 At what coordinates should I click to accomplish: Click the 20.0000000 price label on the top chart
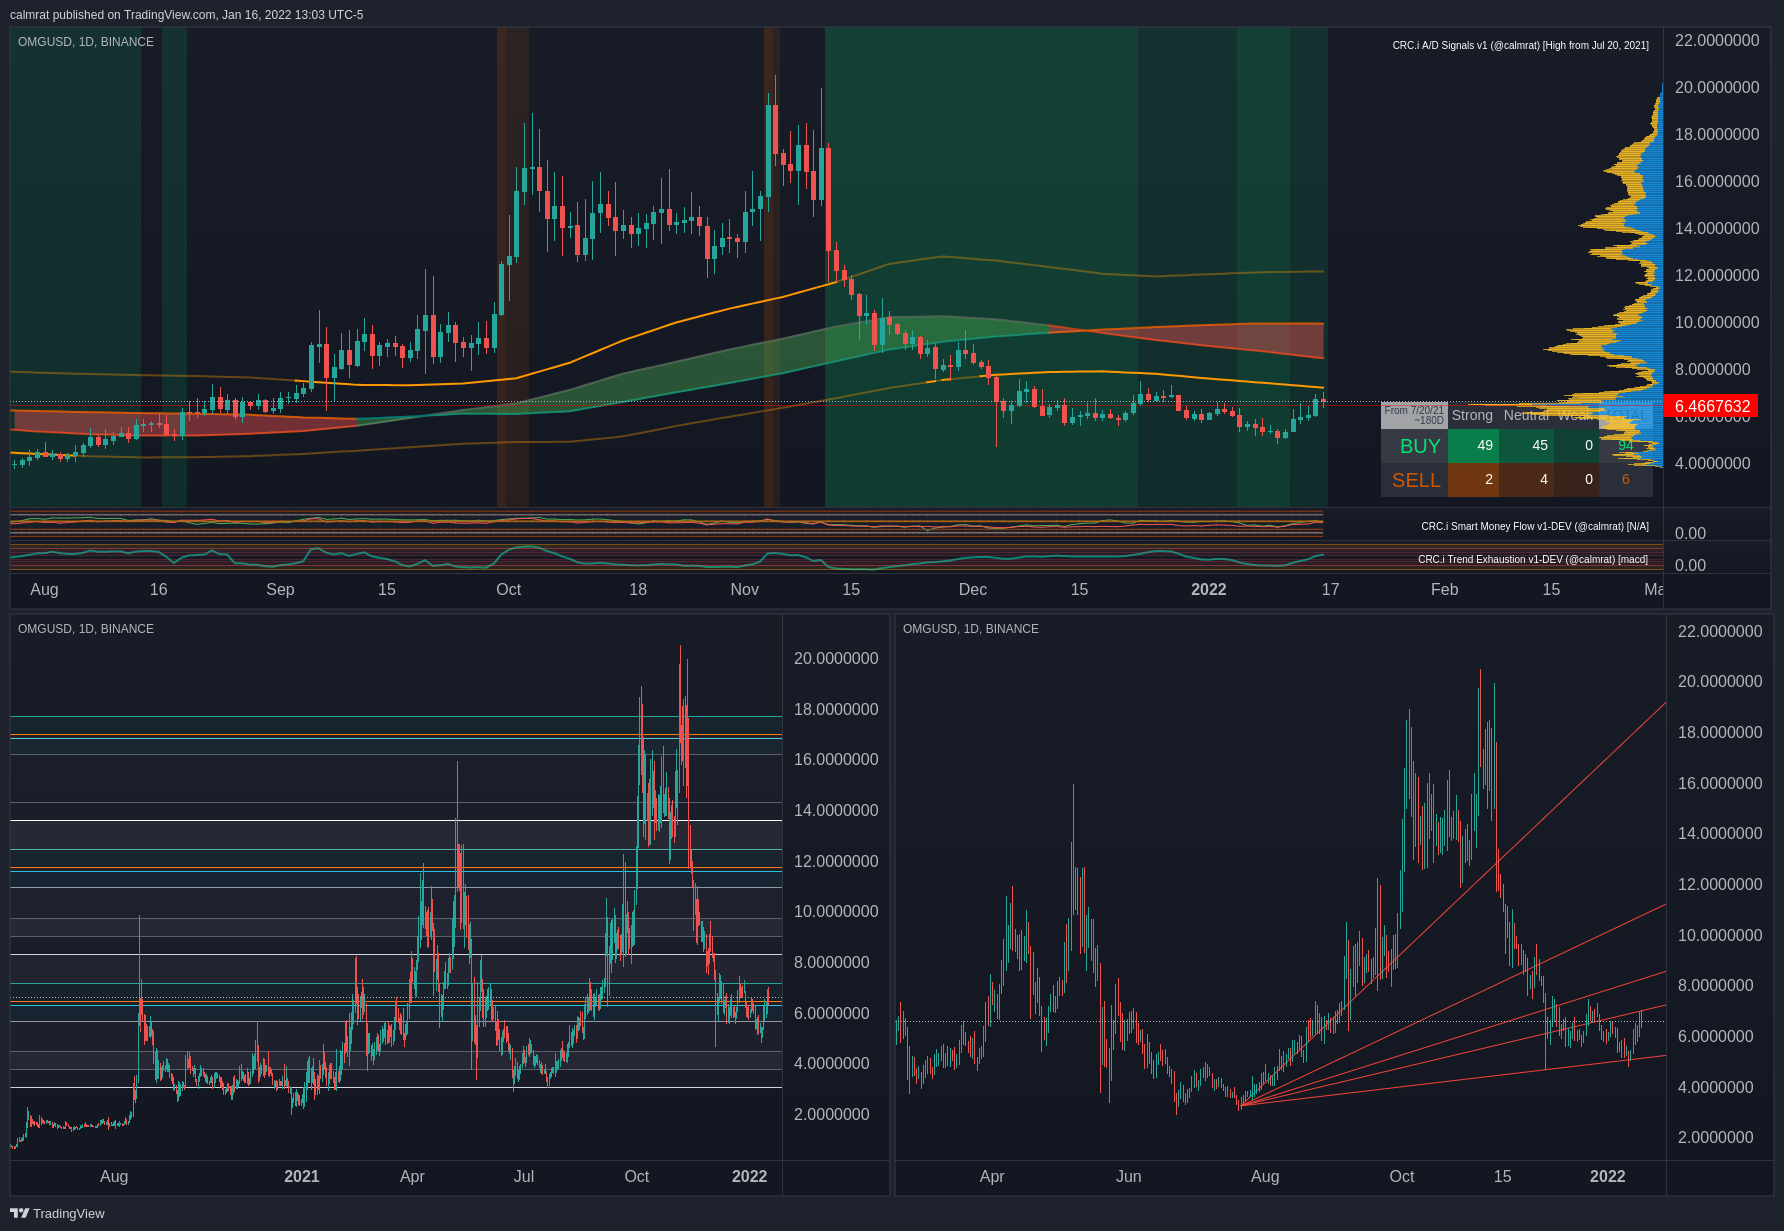tap(1717, 88)
